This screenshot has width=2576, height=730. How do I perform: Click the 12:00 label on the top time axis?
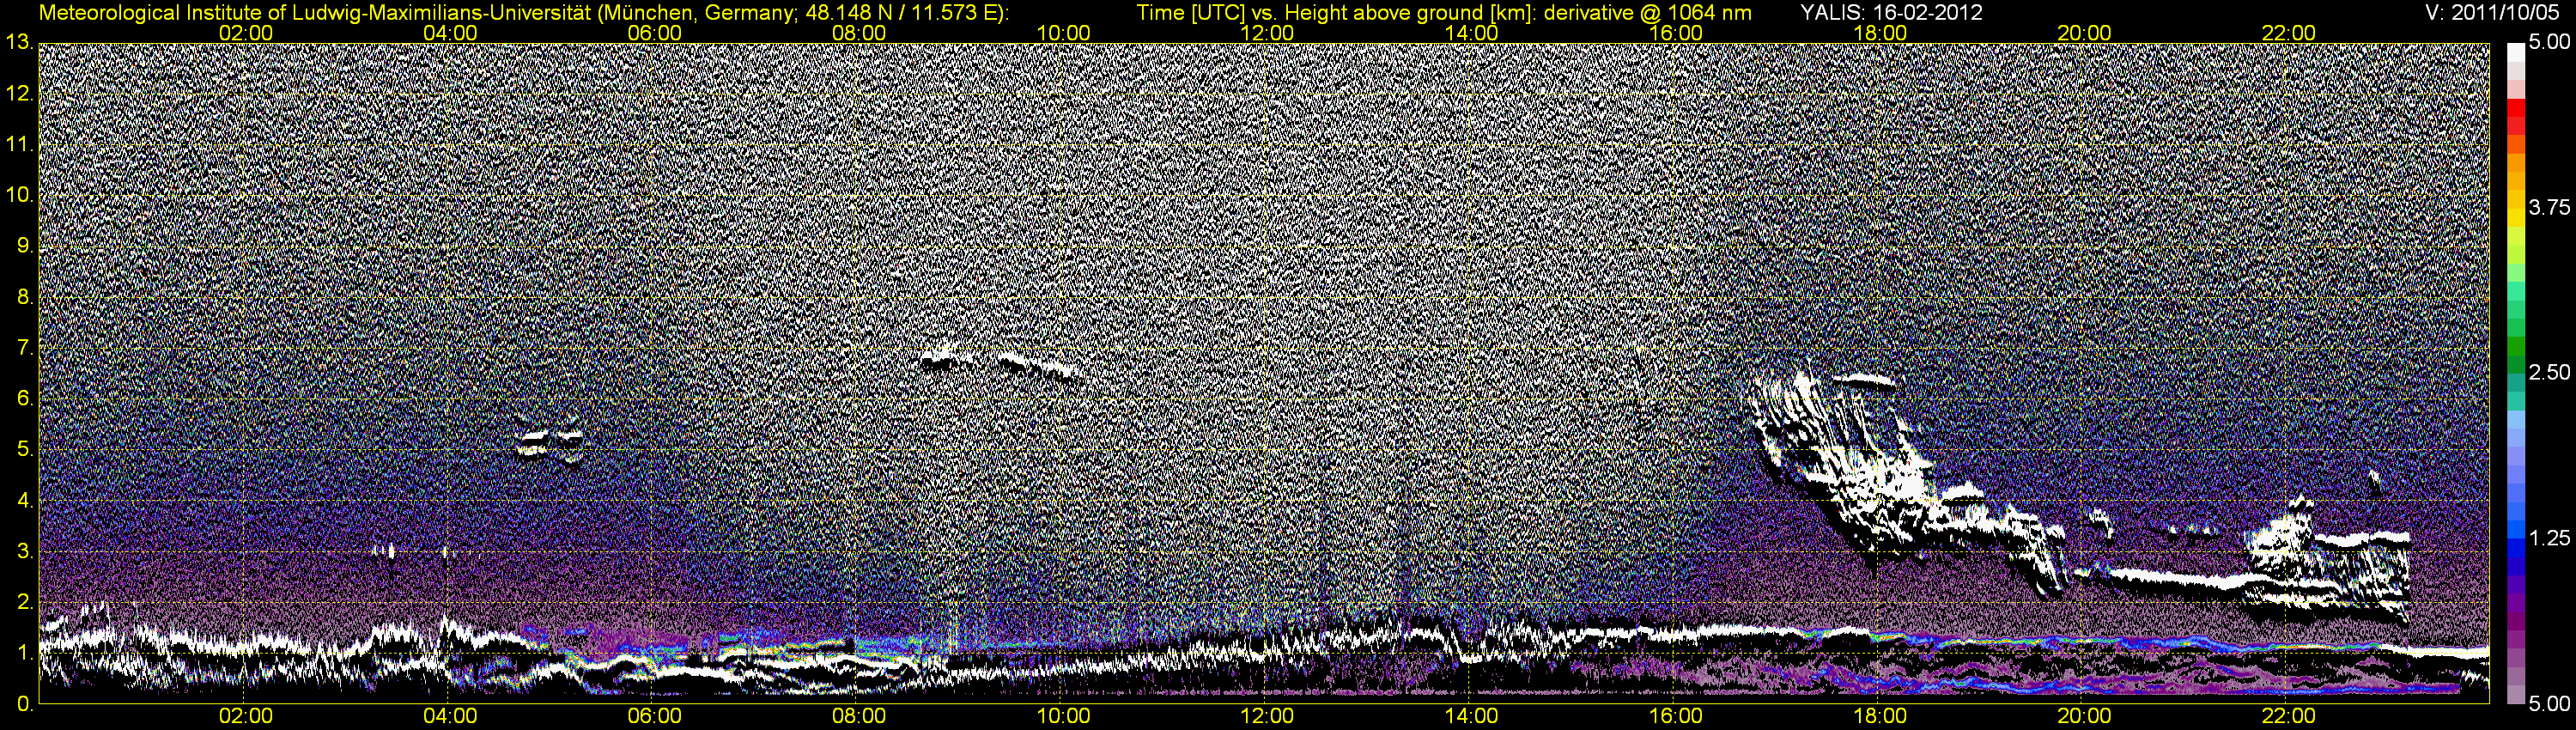1267,33
